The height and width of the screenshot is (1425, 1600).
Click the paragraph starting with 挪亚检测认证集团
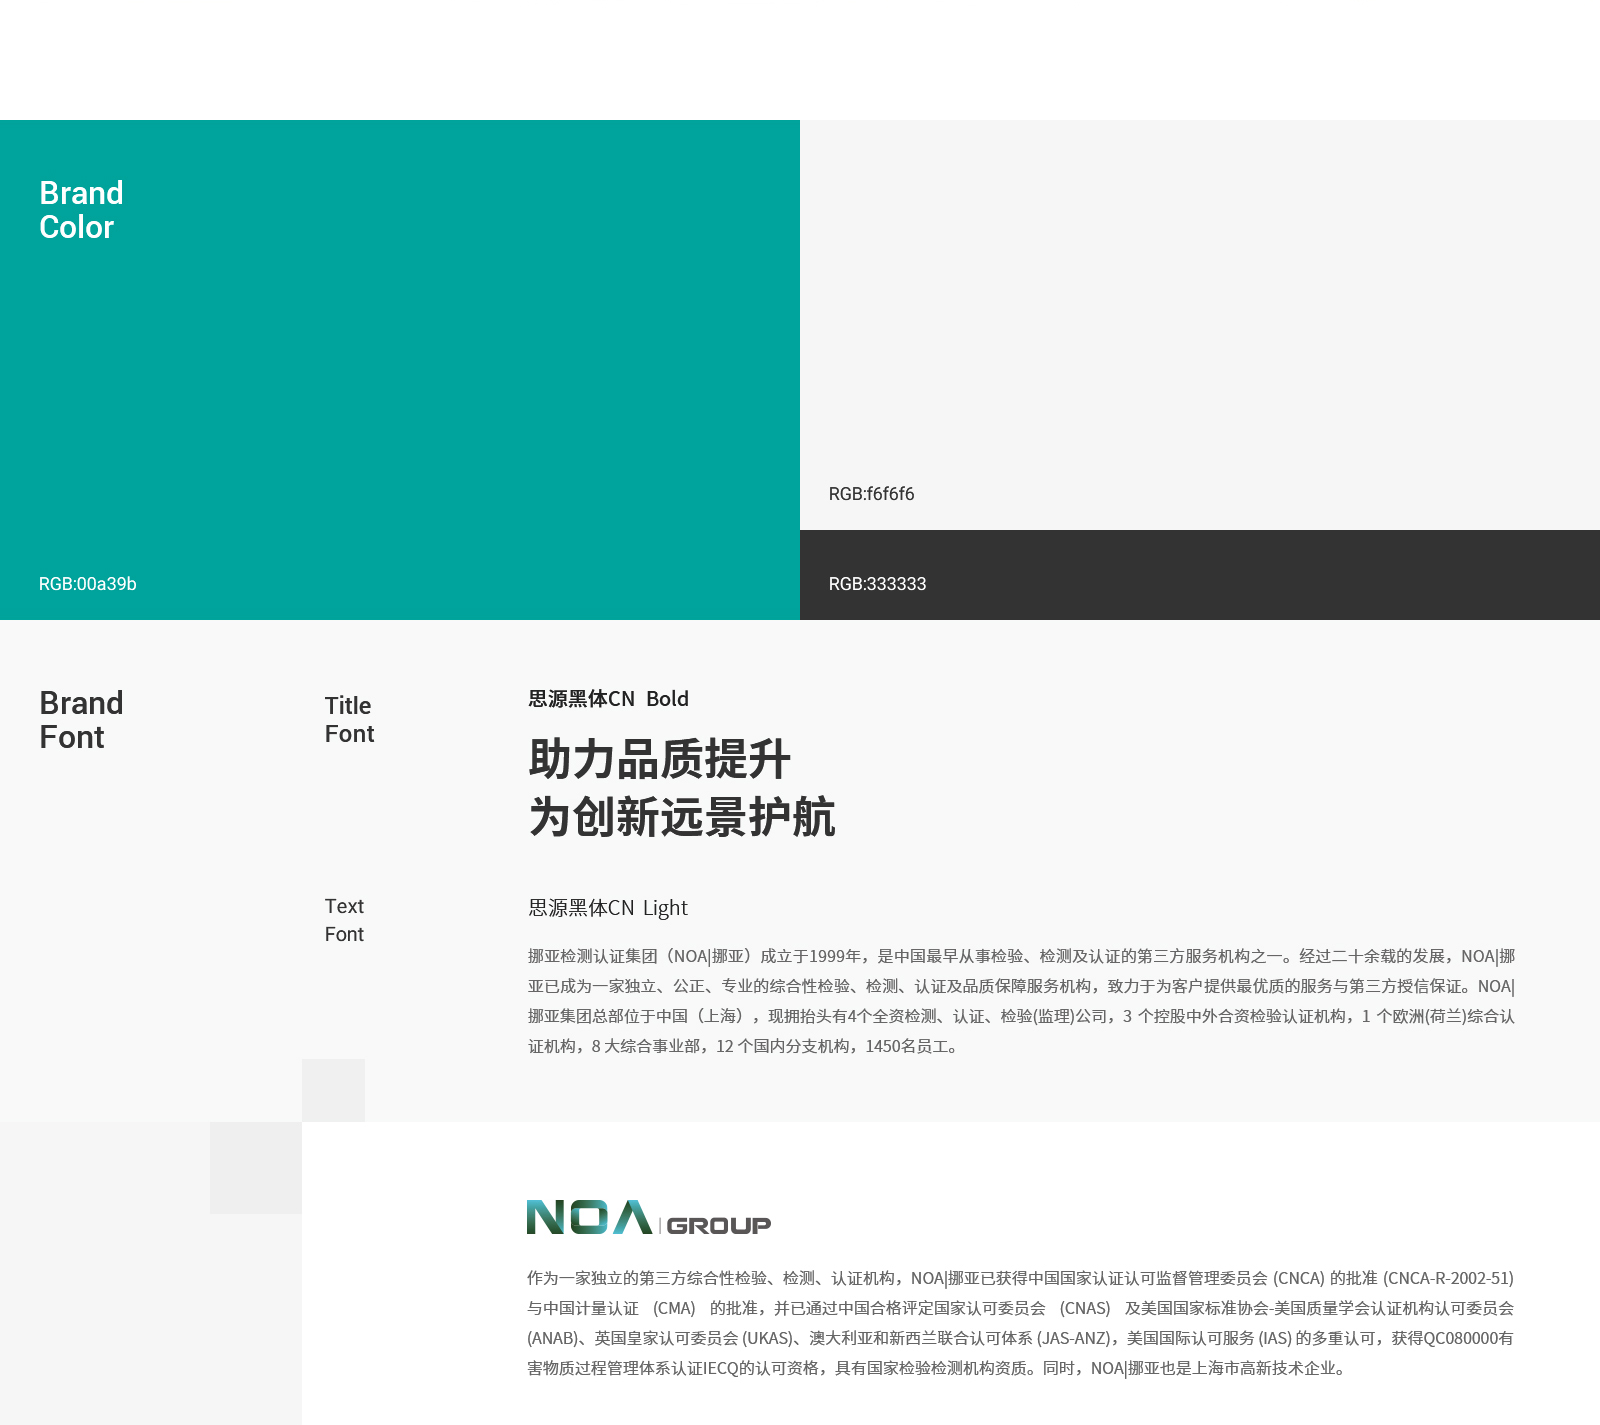[1021, 1001]
